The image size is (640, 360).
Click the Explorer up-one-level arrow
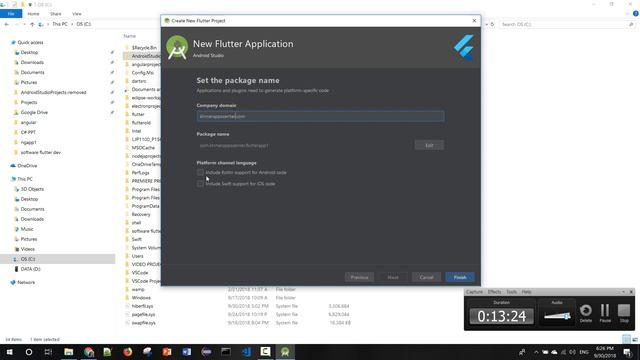click(32, 24)
